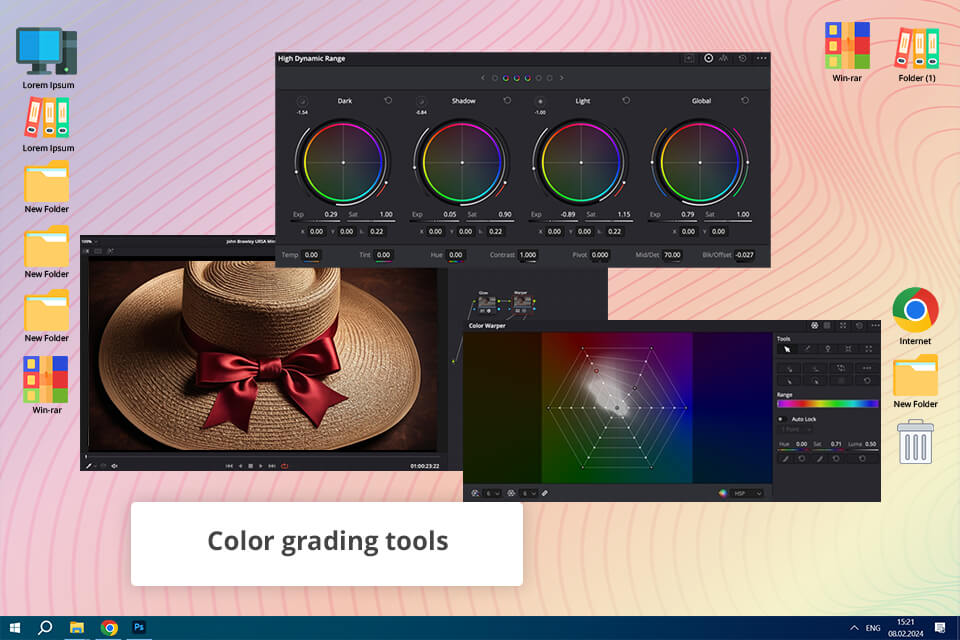Click the Mid/Det value field
The image size is (960, 640).
[x=672, y=255]
